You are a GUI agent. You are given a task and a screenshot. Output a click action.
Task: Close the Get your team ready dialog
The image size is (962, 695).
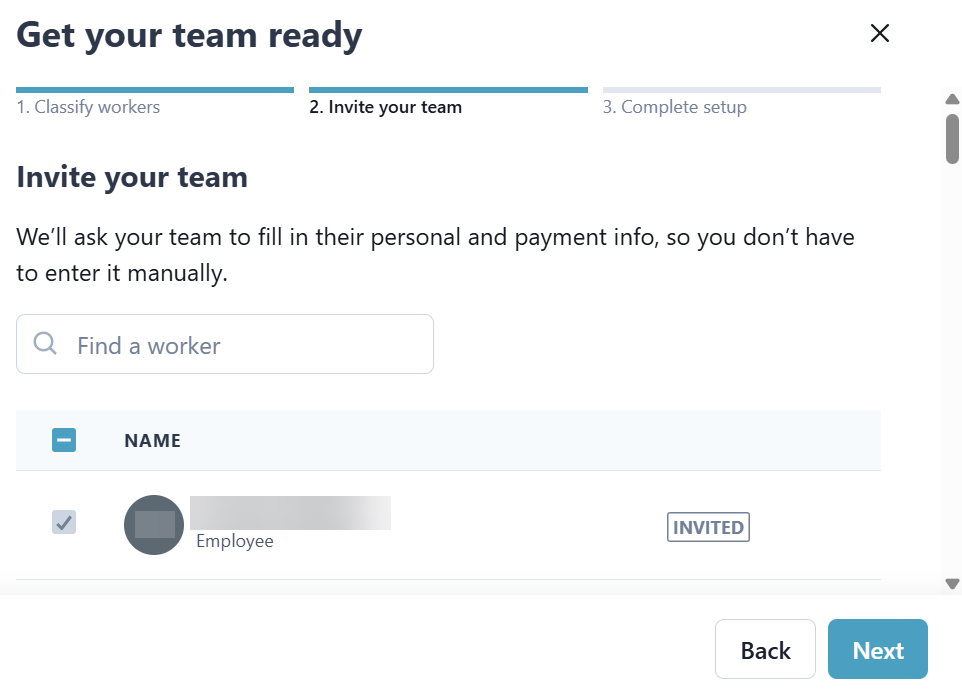[880, 34]
